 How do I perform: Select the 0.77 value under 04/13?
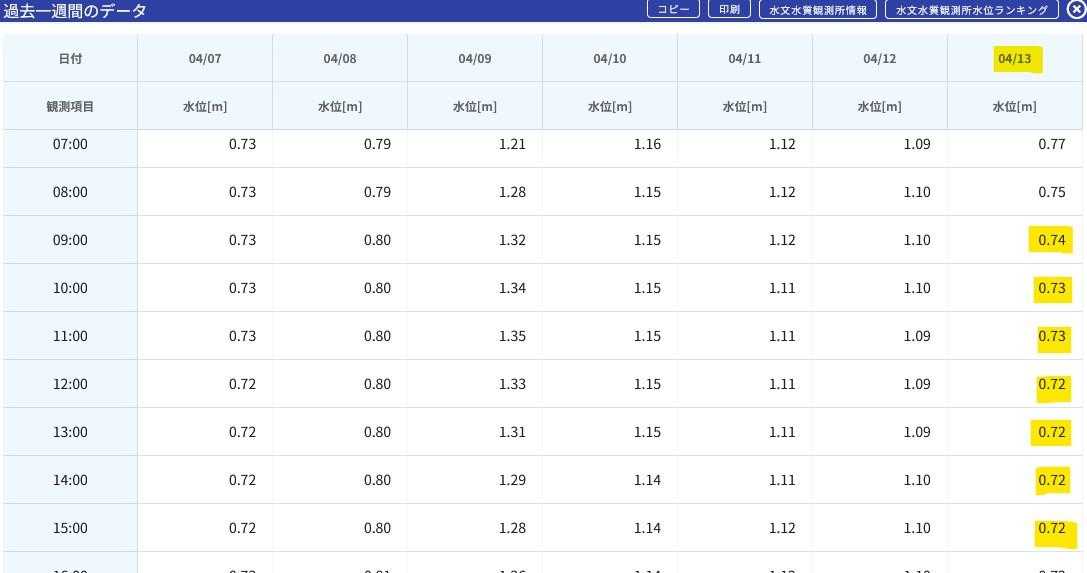coord(1051,144)
